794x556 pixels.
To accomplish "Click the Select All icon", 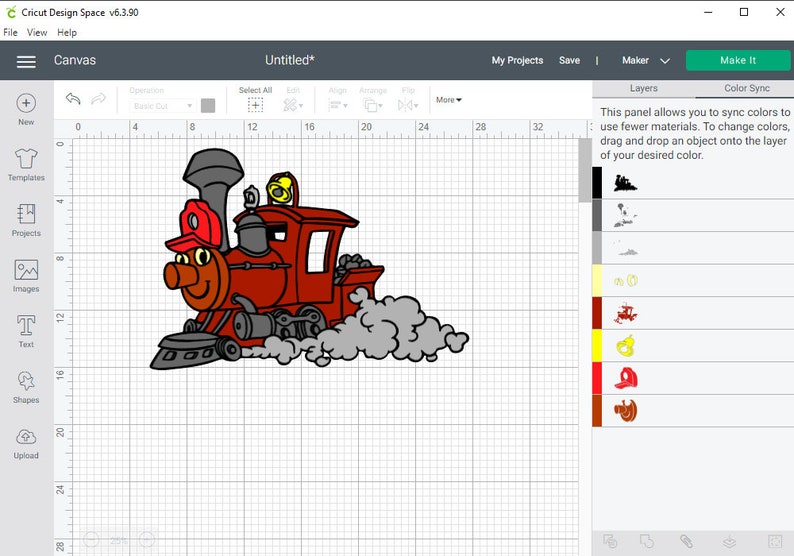I will click(255, 105).
